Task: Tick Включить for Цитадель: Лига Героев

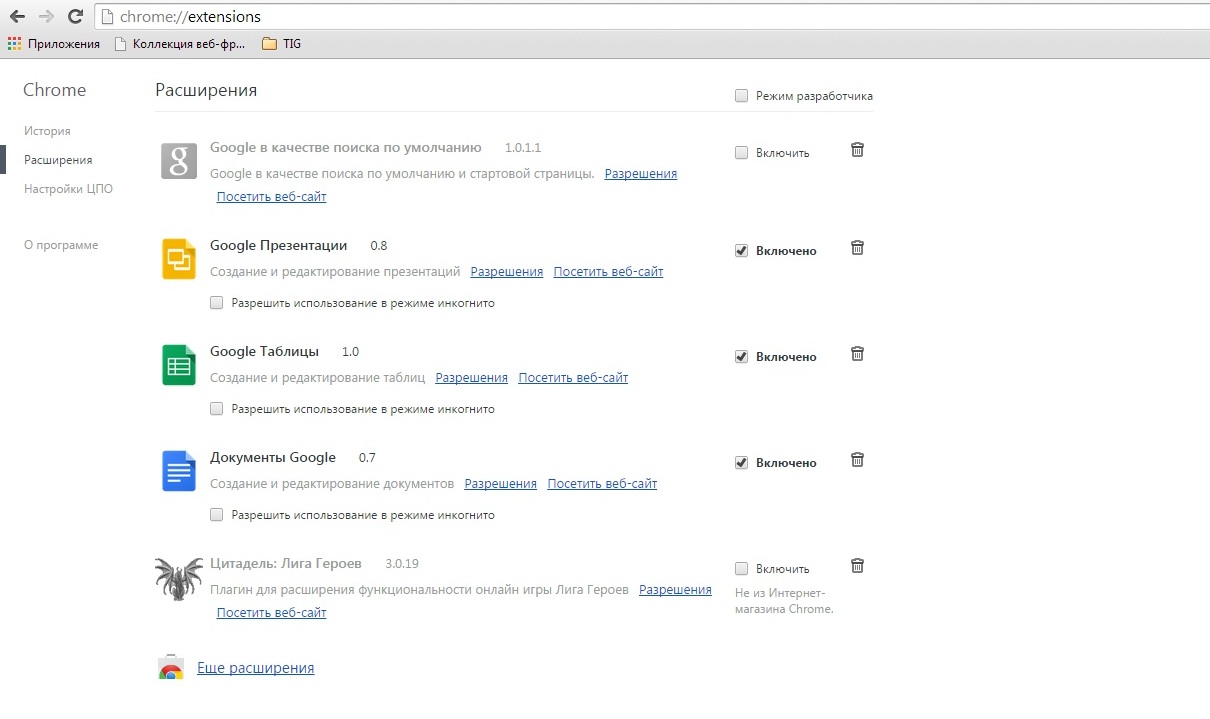Action: click(x=741, y=569)
